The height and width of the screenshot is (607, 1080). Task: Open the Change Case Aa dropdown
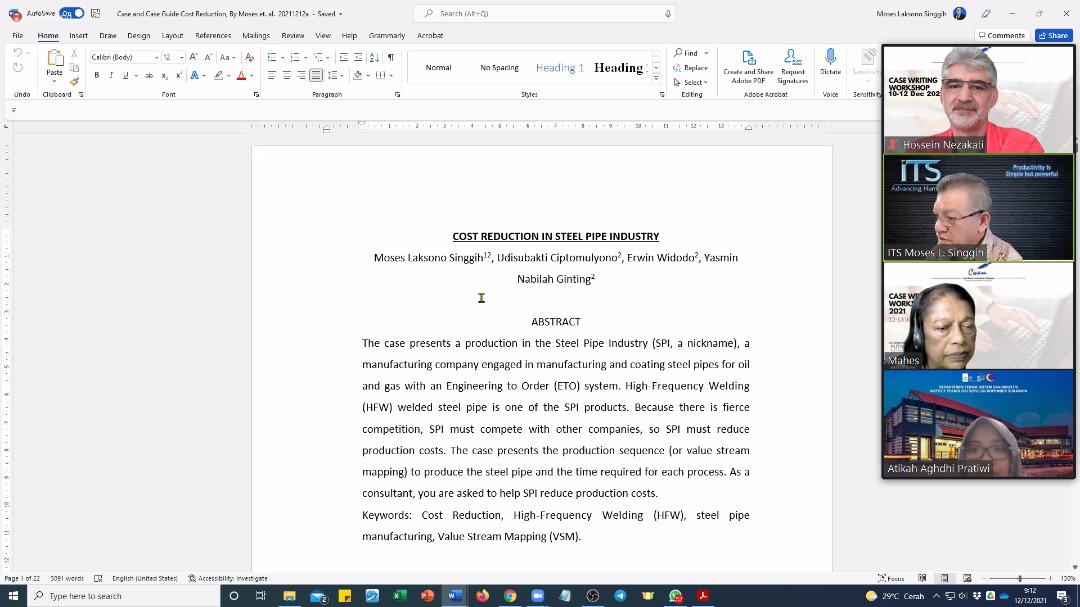click(x=227, y=57)
